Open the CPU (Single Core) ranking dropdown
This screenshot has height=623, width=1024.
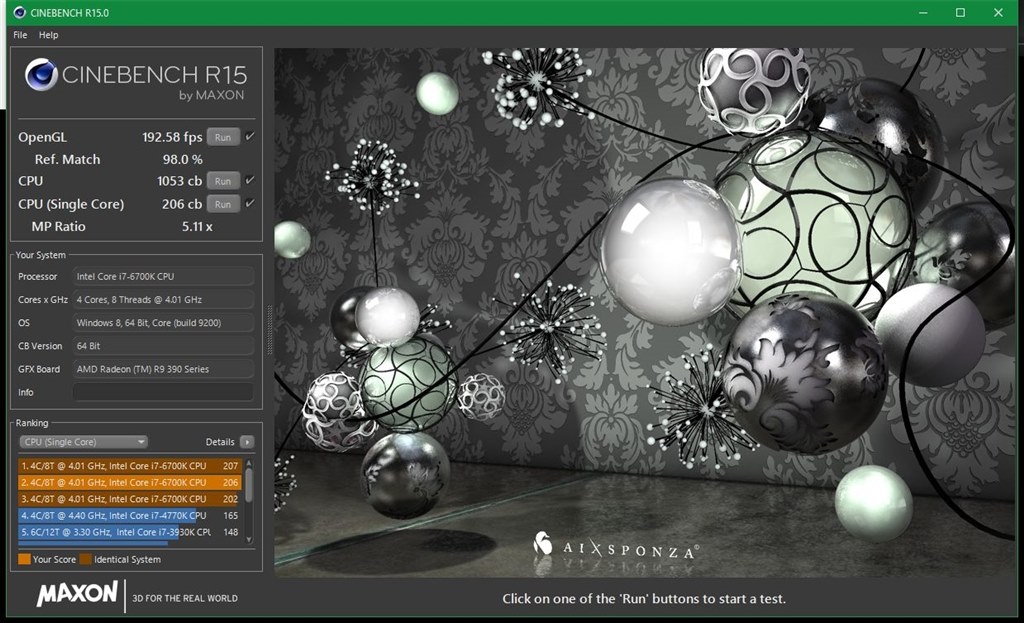[84, 442]
